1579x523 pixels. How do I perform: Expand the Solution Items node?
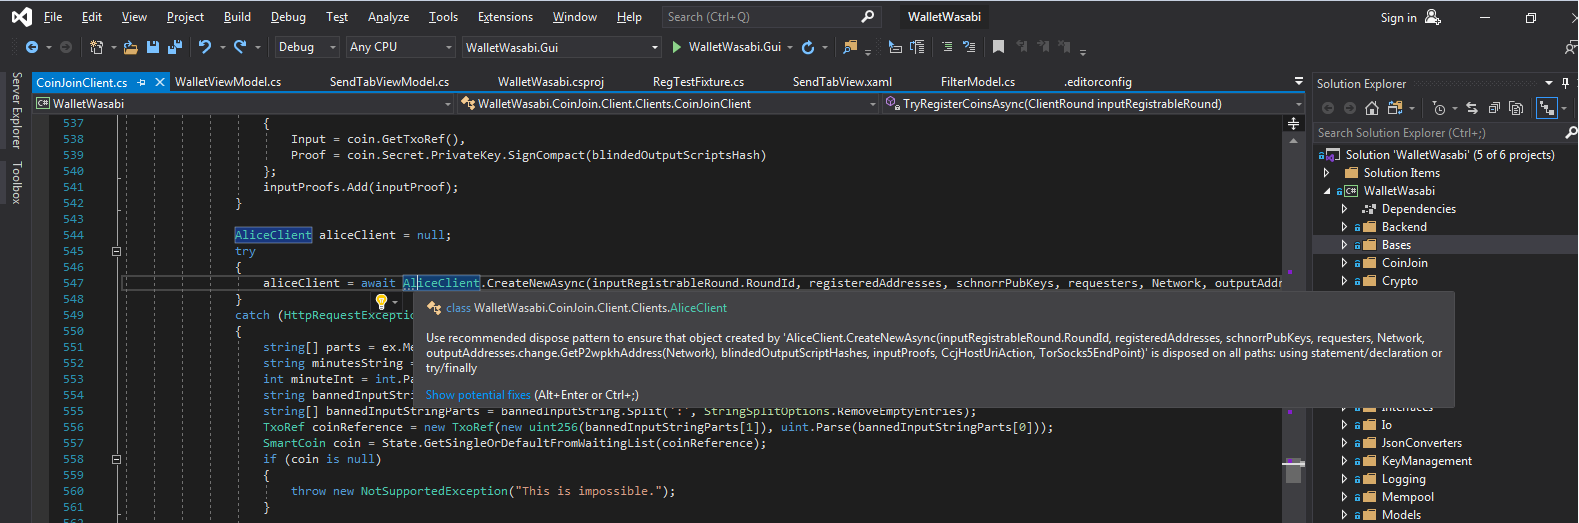coord(1327,173)
